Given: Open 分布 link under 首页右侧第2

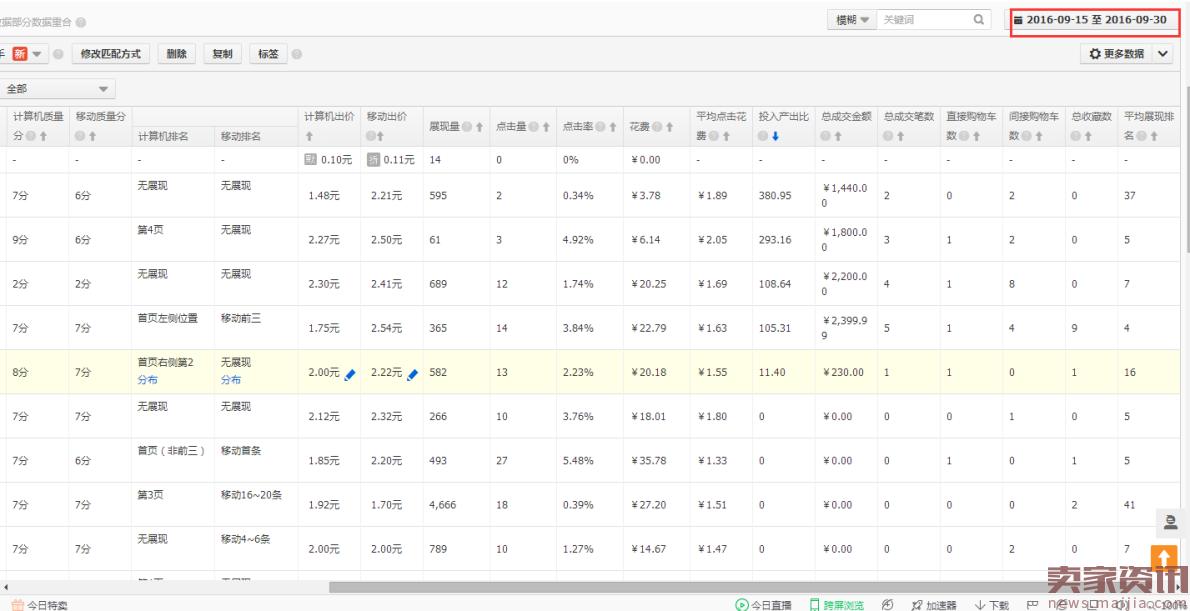Looking at the screenshot, I should (x=147, y=380).
